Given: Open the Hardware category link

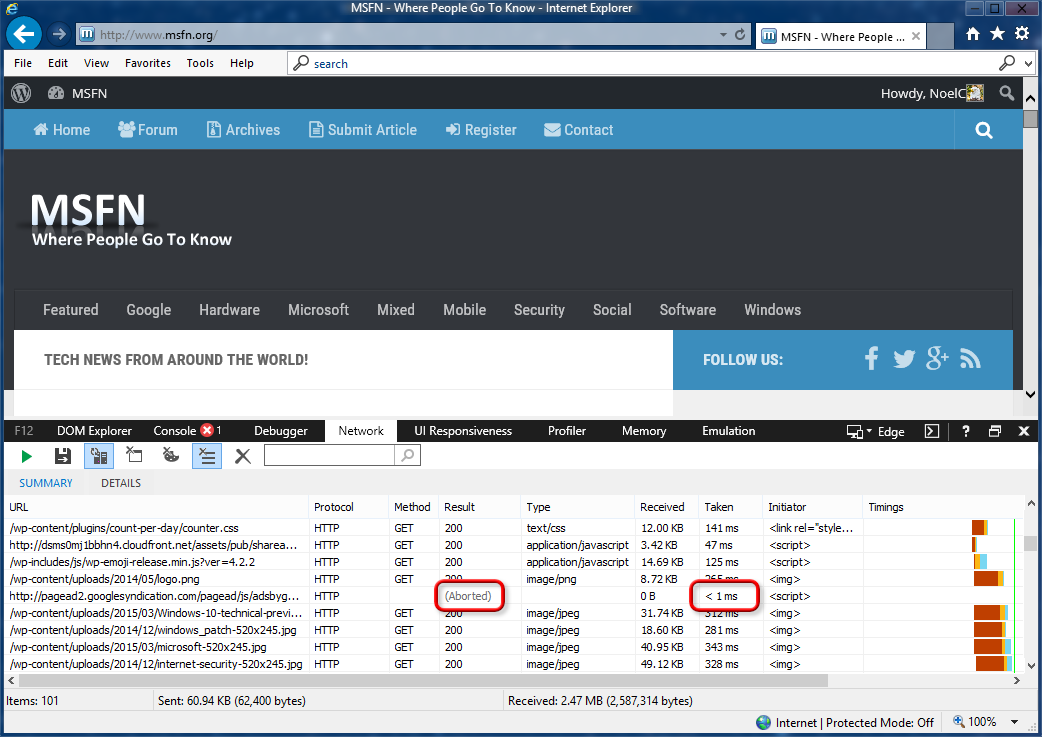Looking at the screenshot, I should (x=229, y=310).
